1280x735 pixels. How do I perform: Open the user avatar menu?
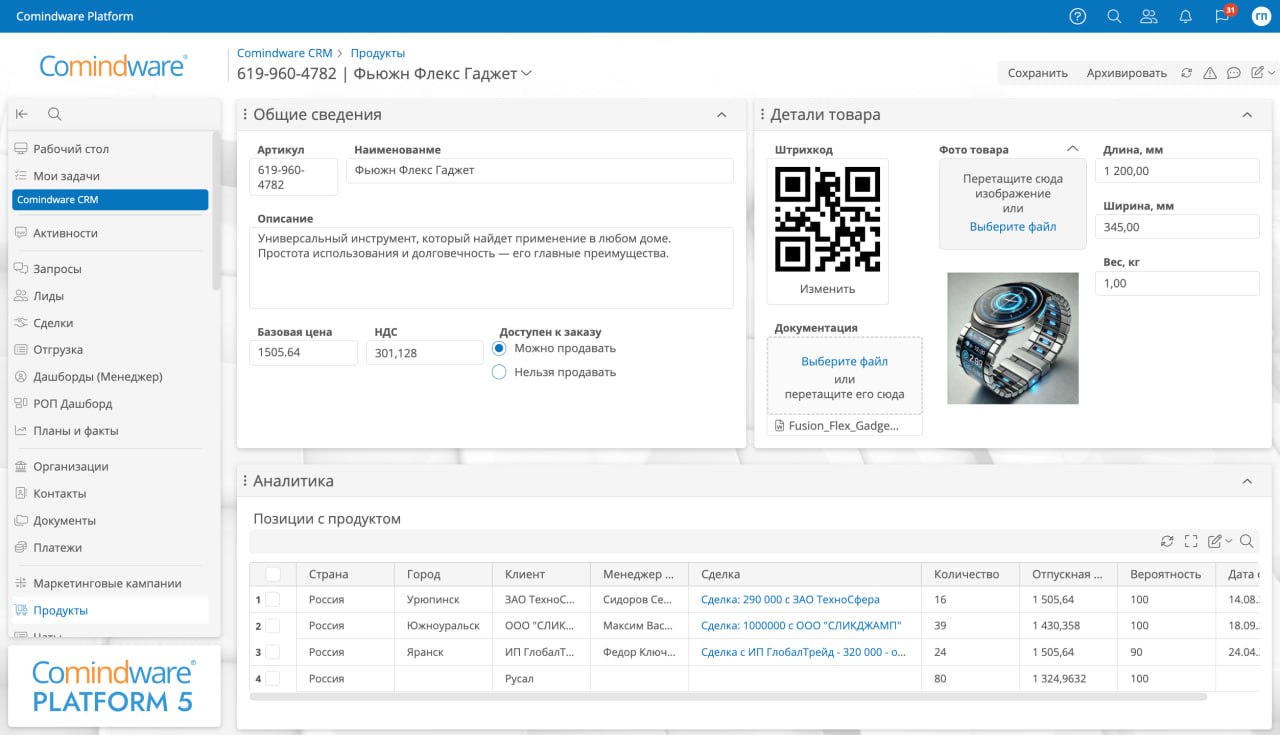1261,16
